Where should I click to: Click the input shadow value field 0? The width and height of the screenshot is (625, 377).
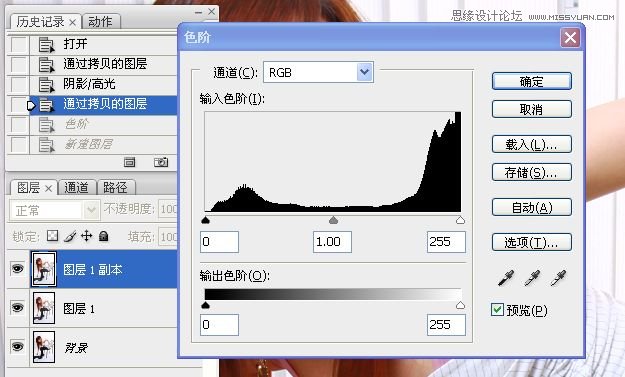(x=220, y=242)
